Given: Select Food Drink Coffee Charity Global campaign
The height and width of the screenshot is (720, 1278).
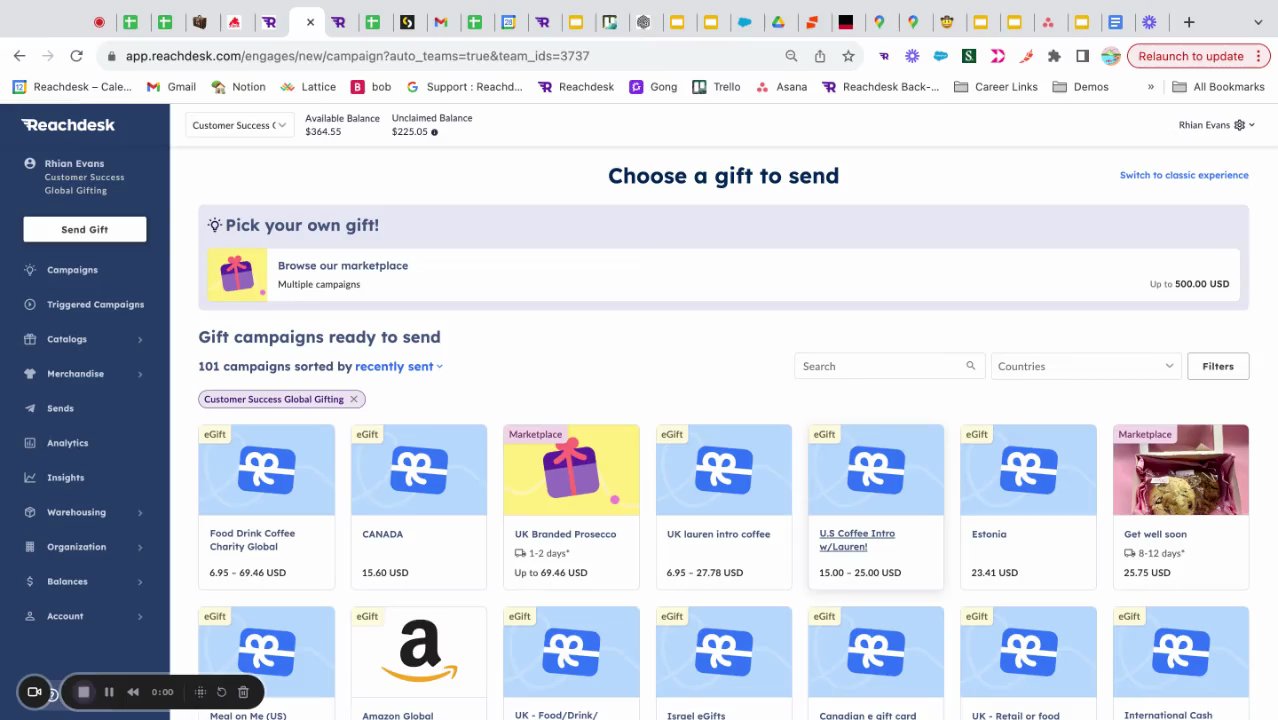Looking at the screenshot, I should point(266,507).
